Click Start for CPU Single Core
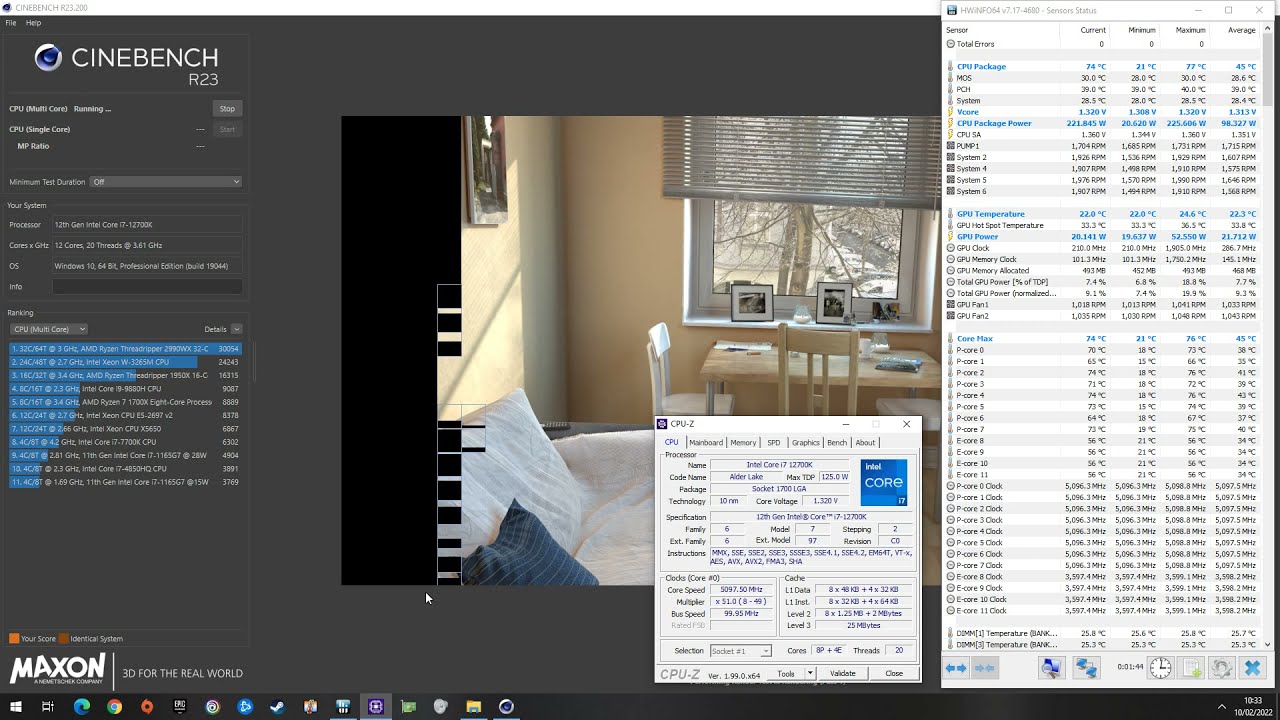 point(227,129)
